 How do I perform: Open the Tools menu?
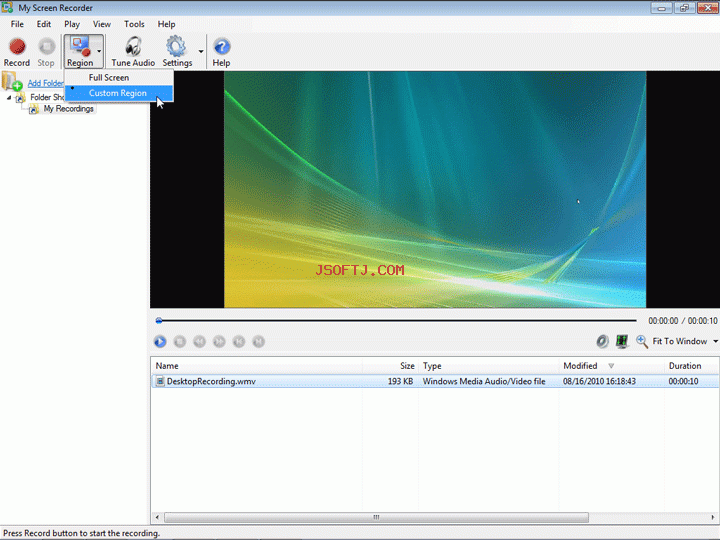(134, 24)
